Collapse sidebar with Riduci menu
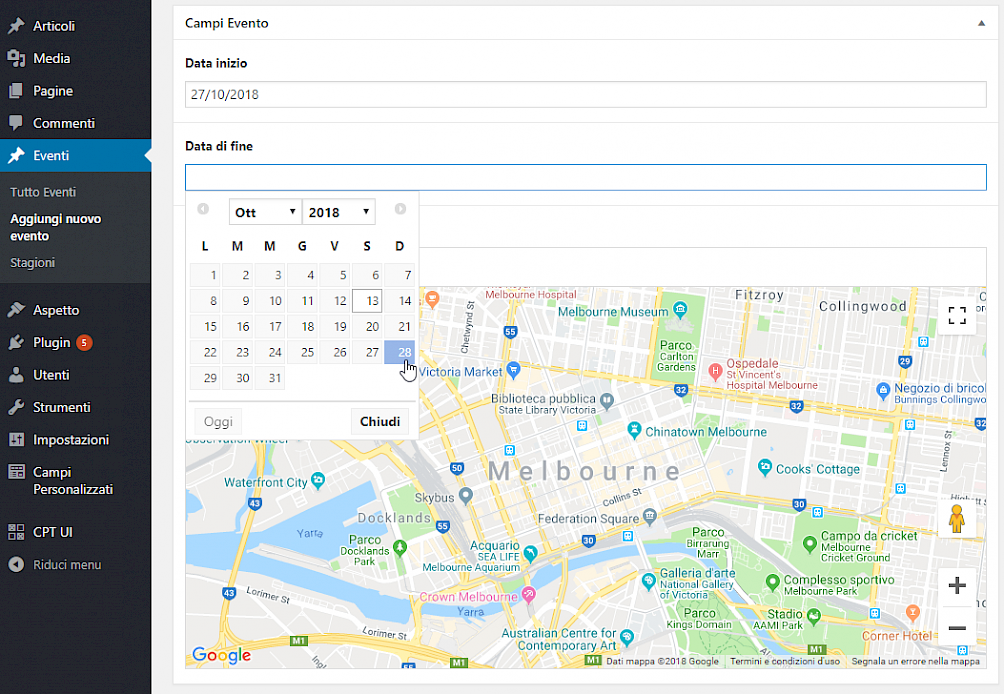The image size is (1004, 694). click(x=66, y=565)
